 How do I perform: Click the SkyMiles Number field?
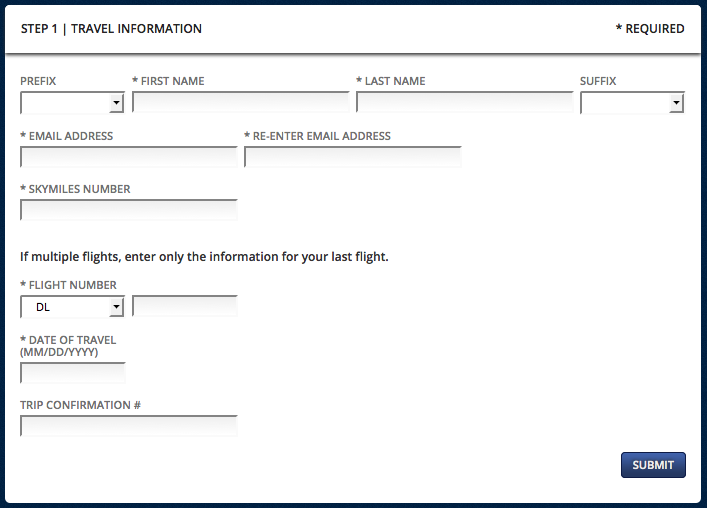coord(129,210)
